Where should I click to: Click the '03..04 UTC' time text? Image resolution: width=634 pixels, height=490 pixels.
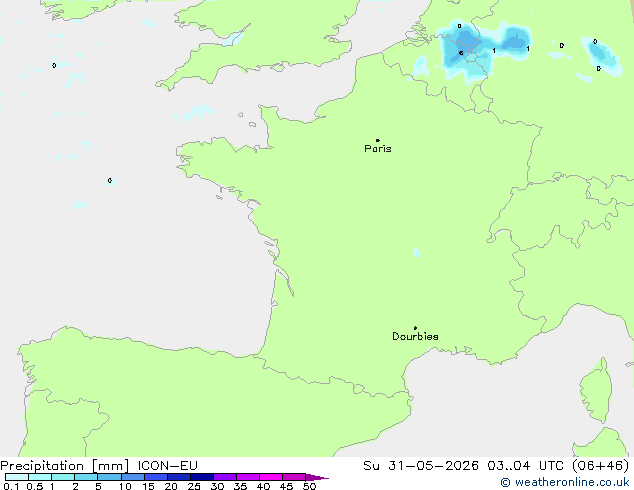point(525,466)
